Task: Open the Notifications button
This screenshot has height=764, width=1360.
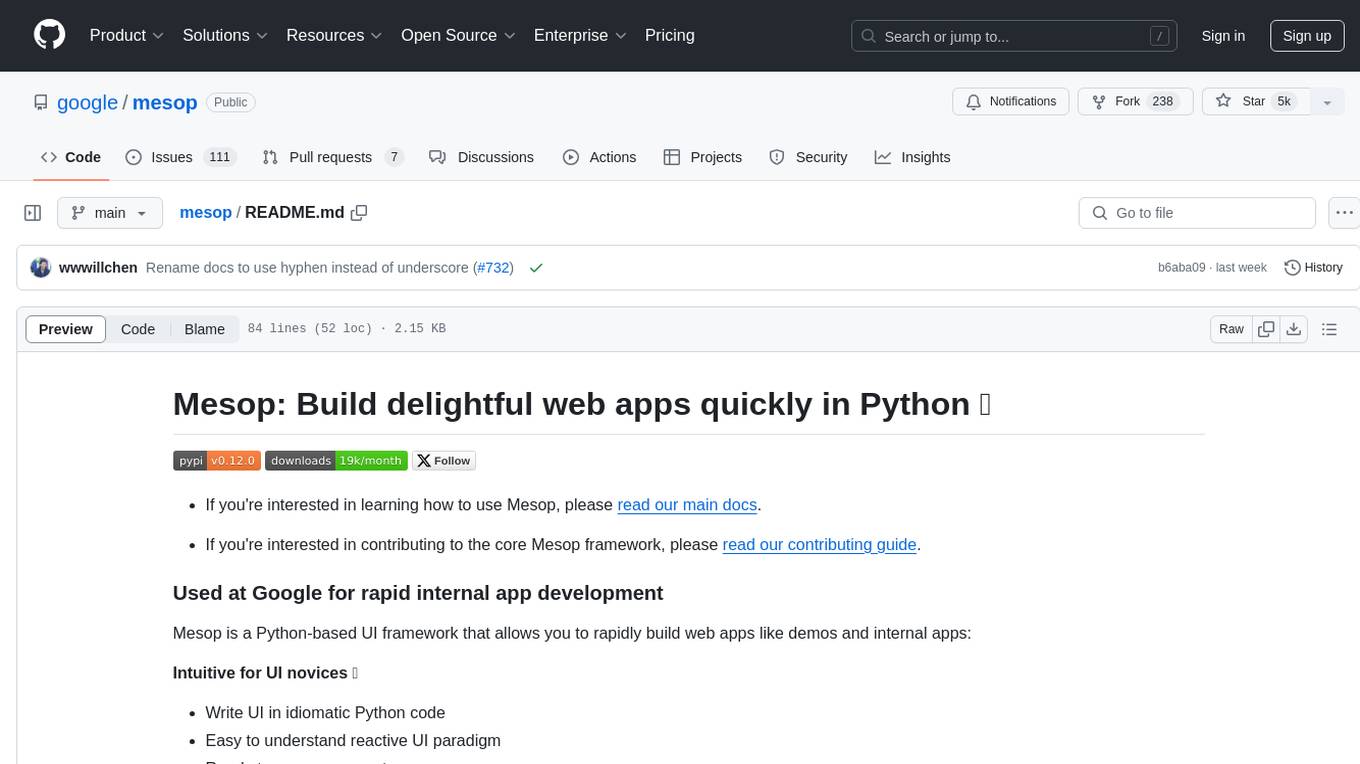Action: tap(1011, 102)
